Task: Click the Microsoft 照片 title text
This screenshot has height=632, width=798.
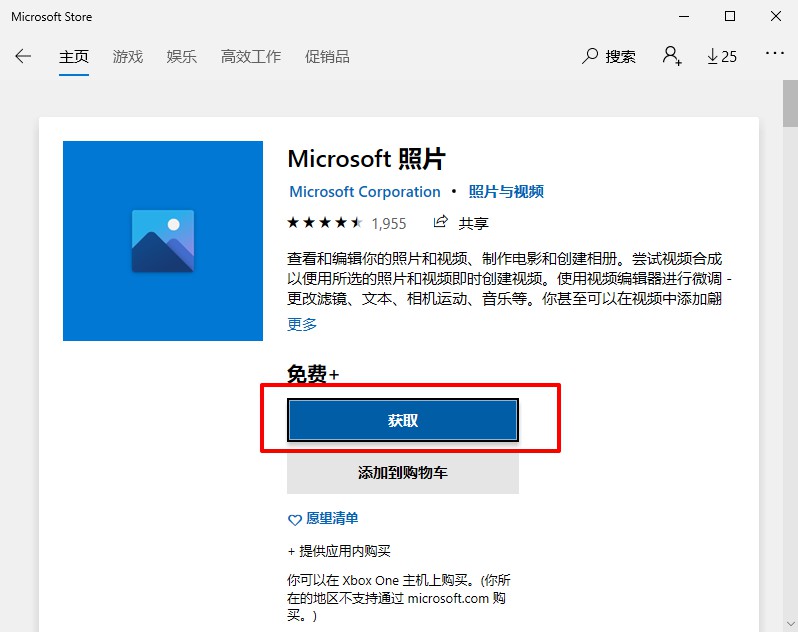Action: pyautogui.click(x=366, y=159)
